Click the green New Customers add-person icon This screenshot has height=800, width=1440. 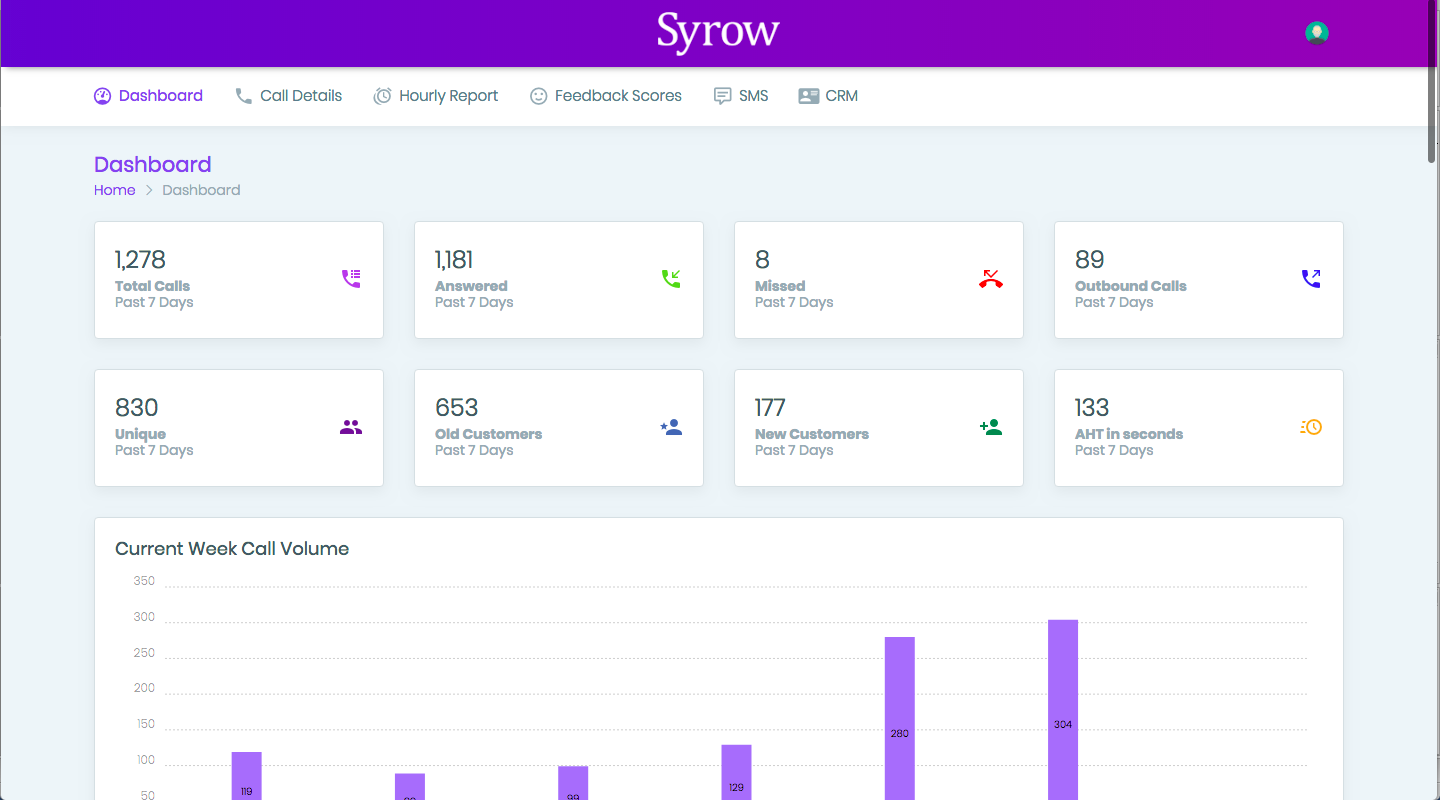[991, 427]
